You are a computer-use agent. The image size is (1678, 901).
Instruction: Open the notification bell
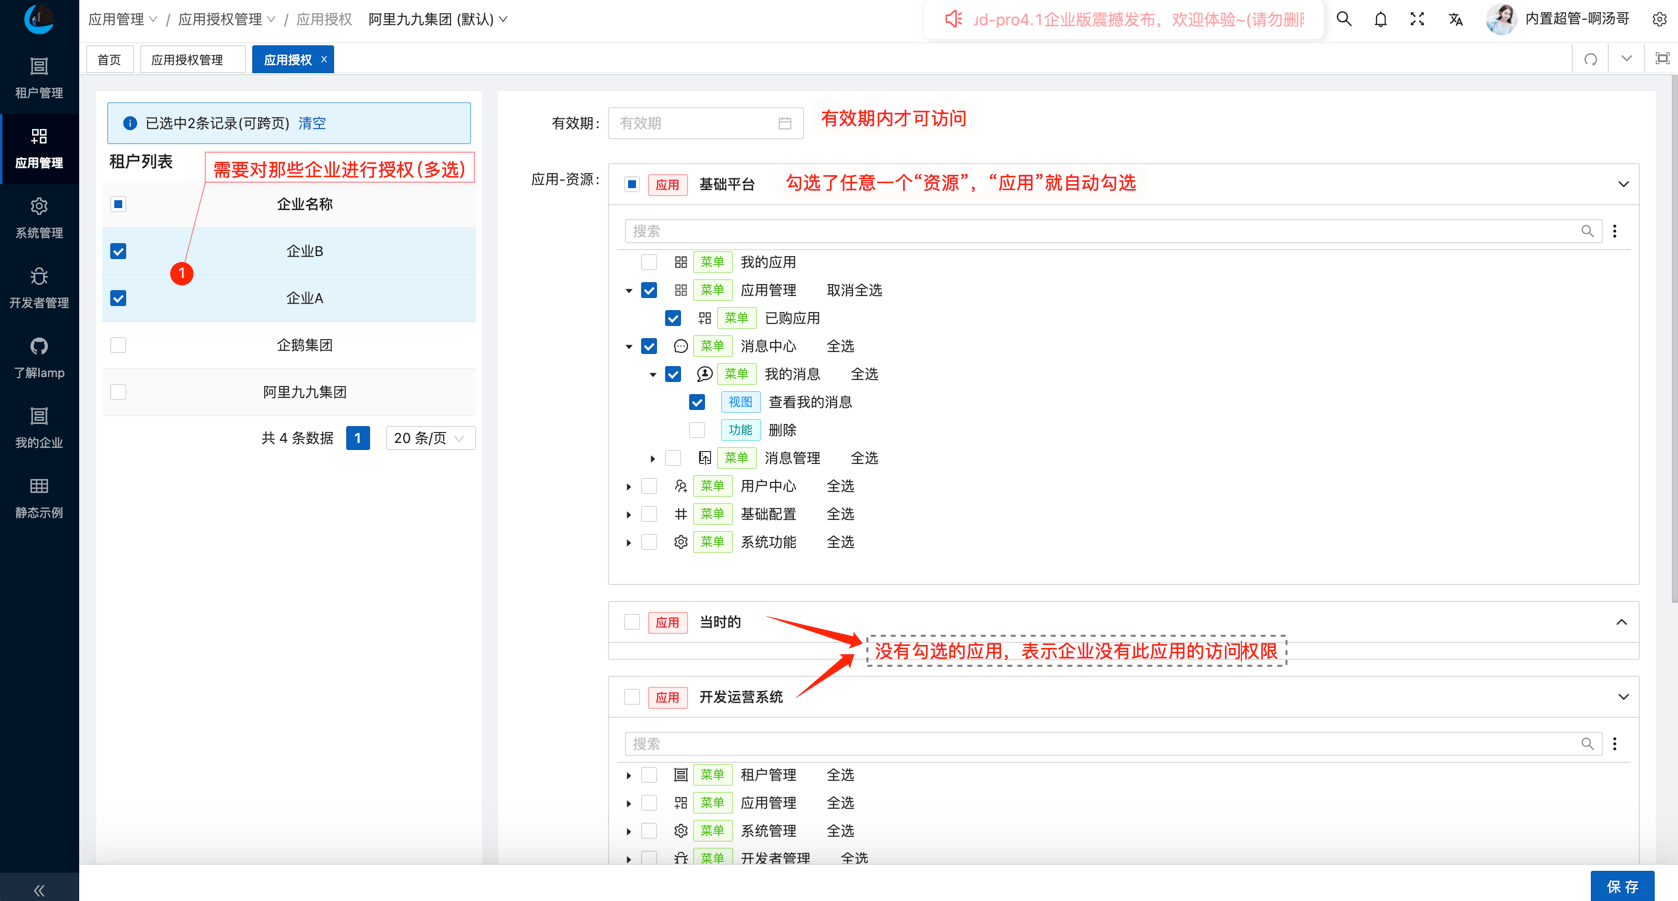1380,19
